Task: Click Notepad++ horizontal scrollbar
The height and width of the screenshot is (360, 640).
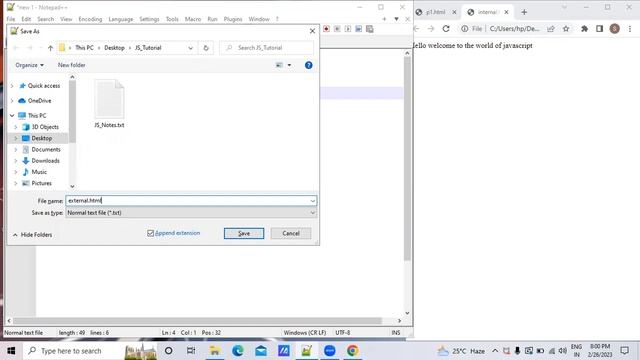Action: tap(197, 321)
